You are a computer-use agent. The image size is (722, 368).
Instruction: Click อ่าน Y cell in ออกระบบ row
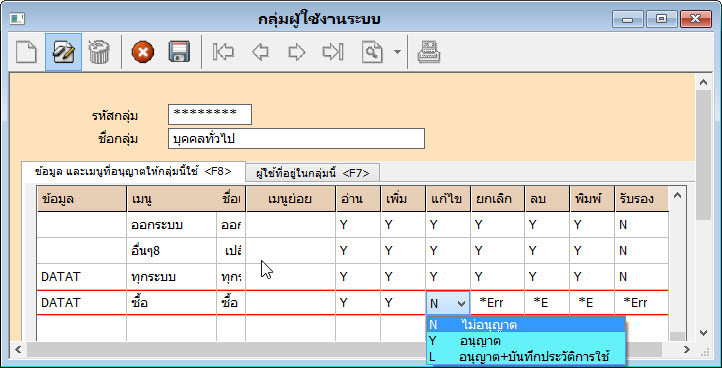pyautogui.click(x=358, y=225)
